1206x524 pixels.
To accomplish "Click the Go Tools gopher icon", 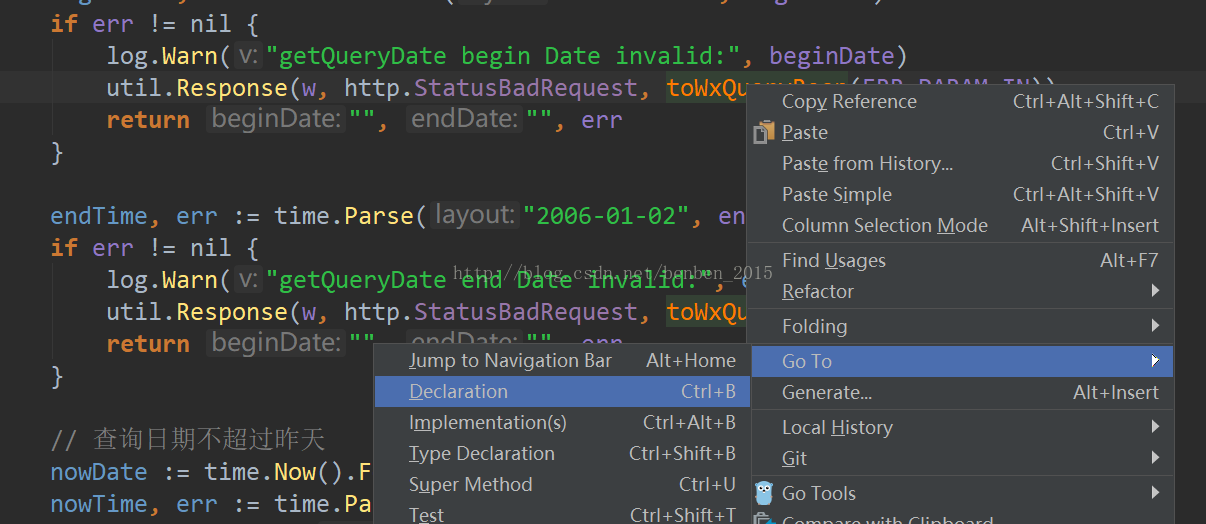I will (765, 493).
